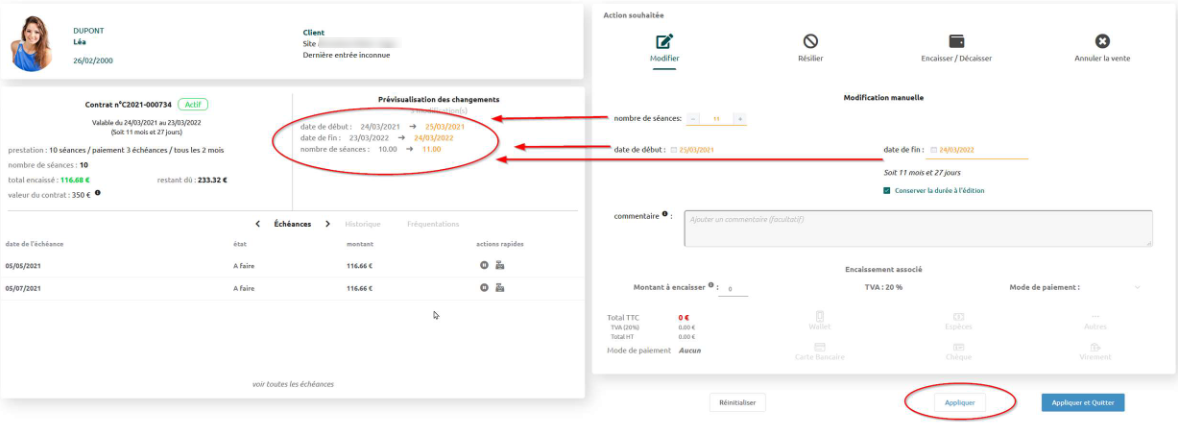Open voir toutes les échéances link

pos(293,384)
